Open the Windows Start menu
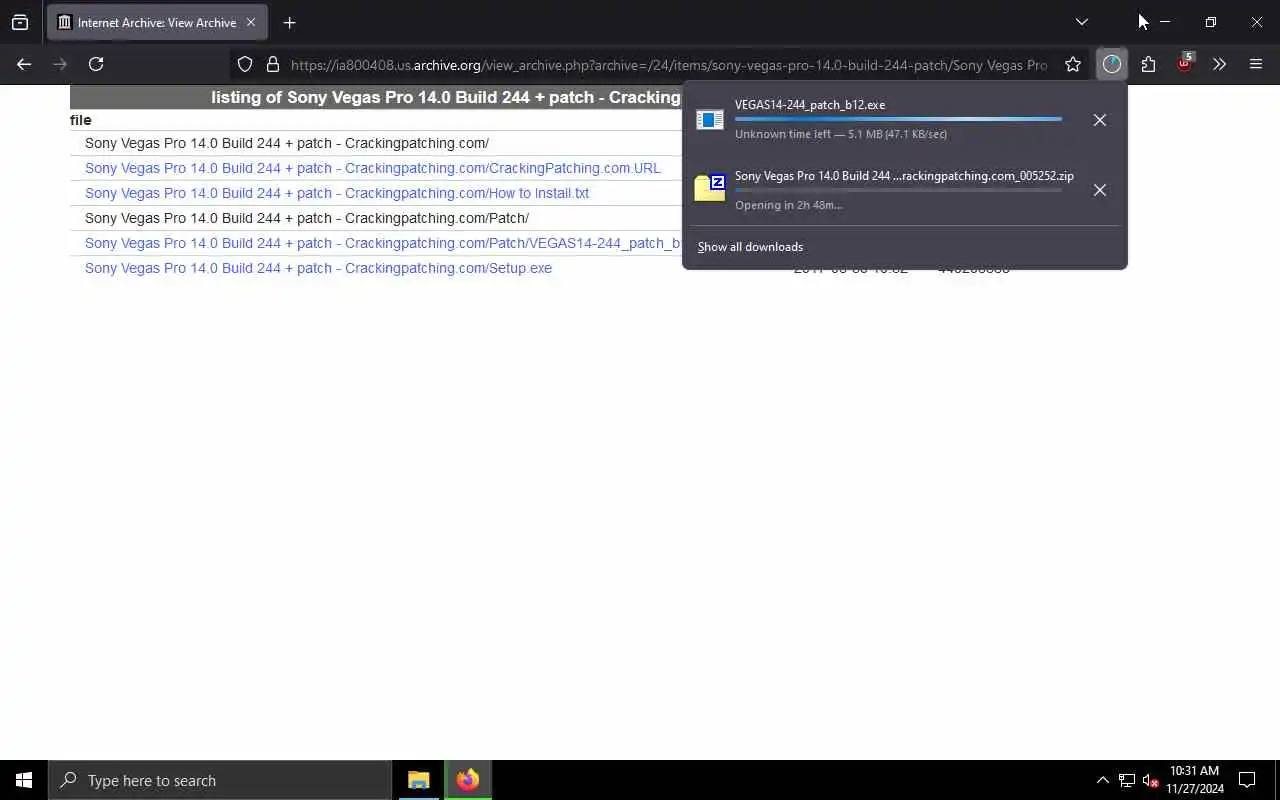 point(24,780)
